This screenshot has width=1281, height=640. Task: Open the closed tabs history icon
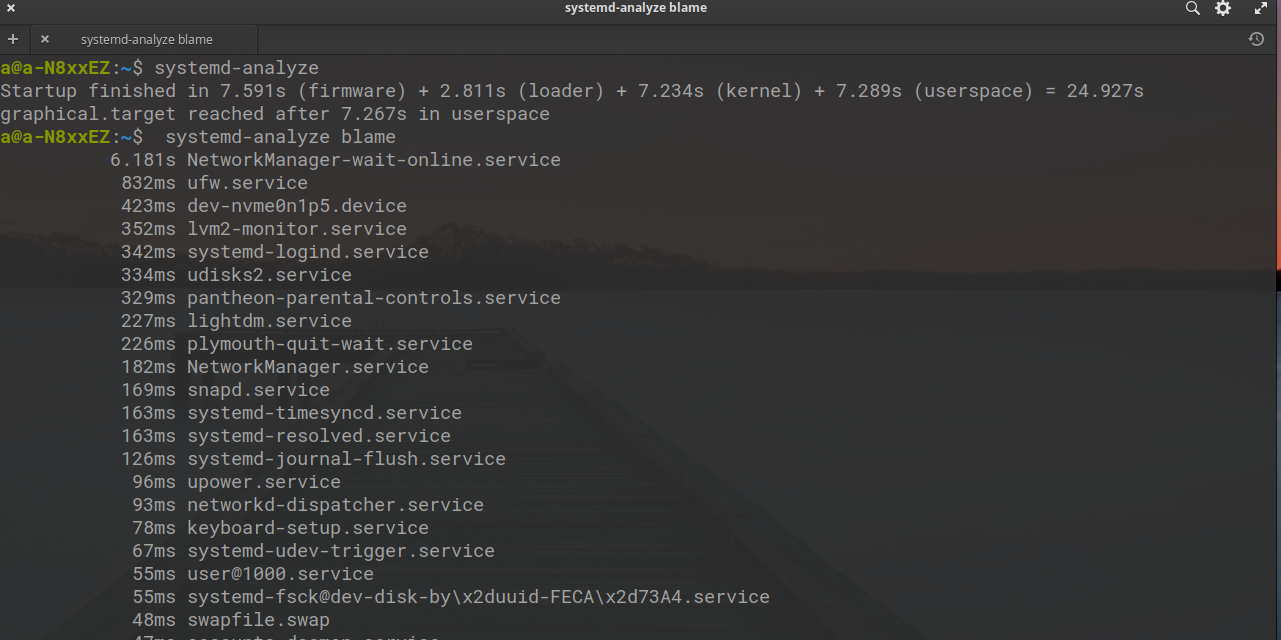point(1257,40)
